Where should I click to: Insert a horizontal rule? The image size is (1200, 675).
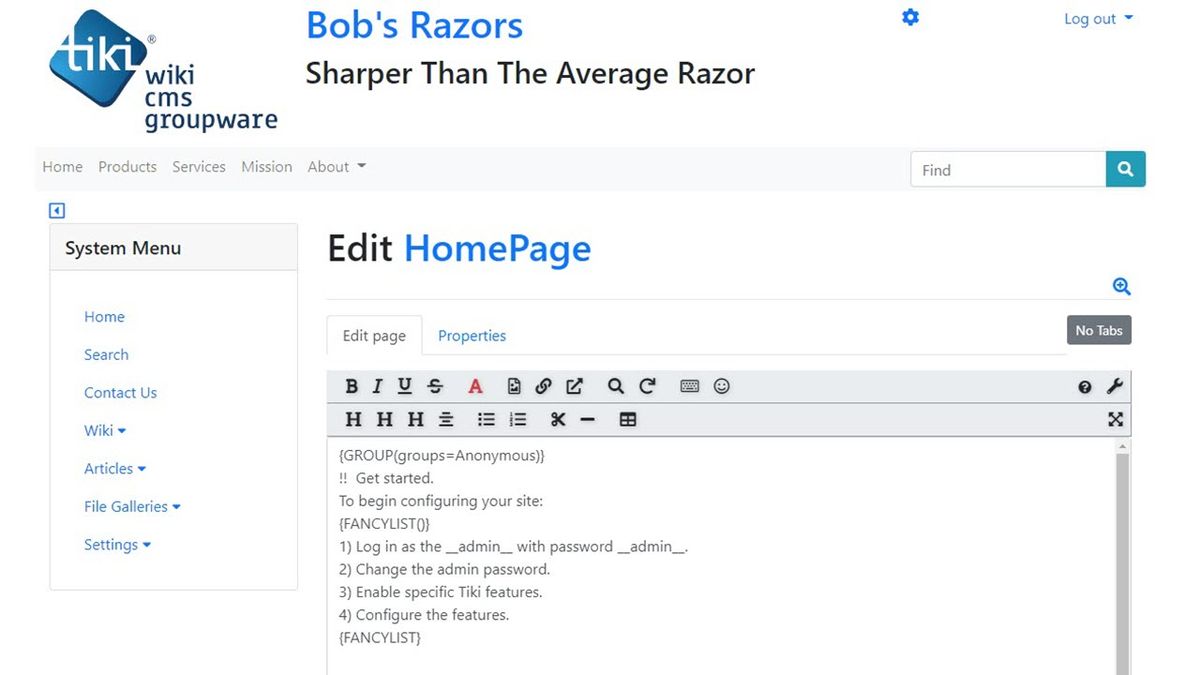pos(588,420)
